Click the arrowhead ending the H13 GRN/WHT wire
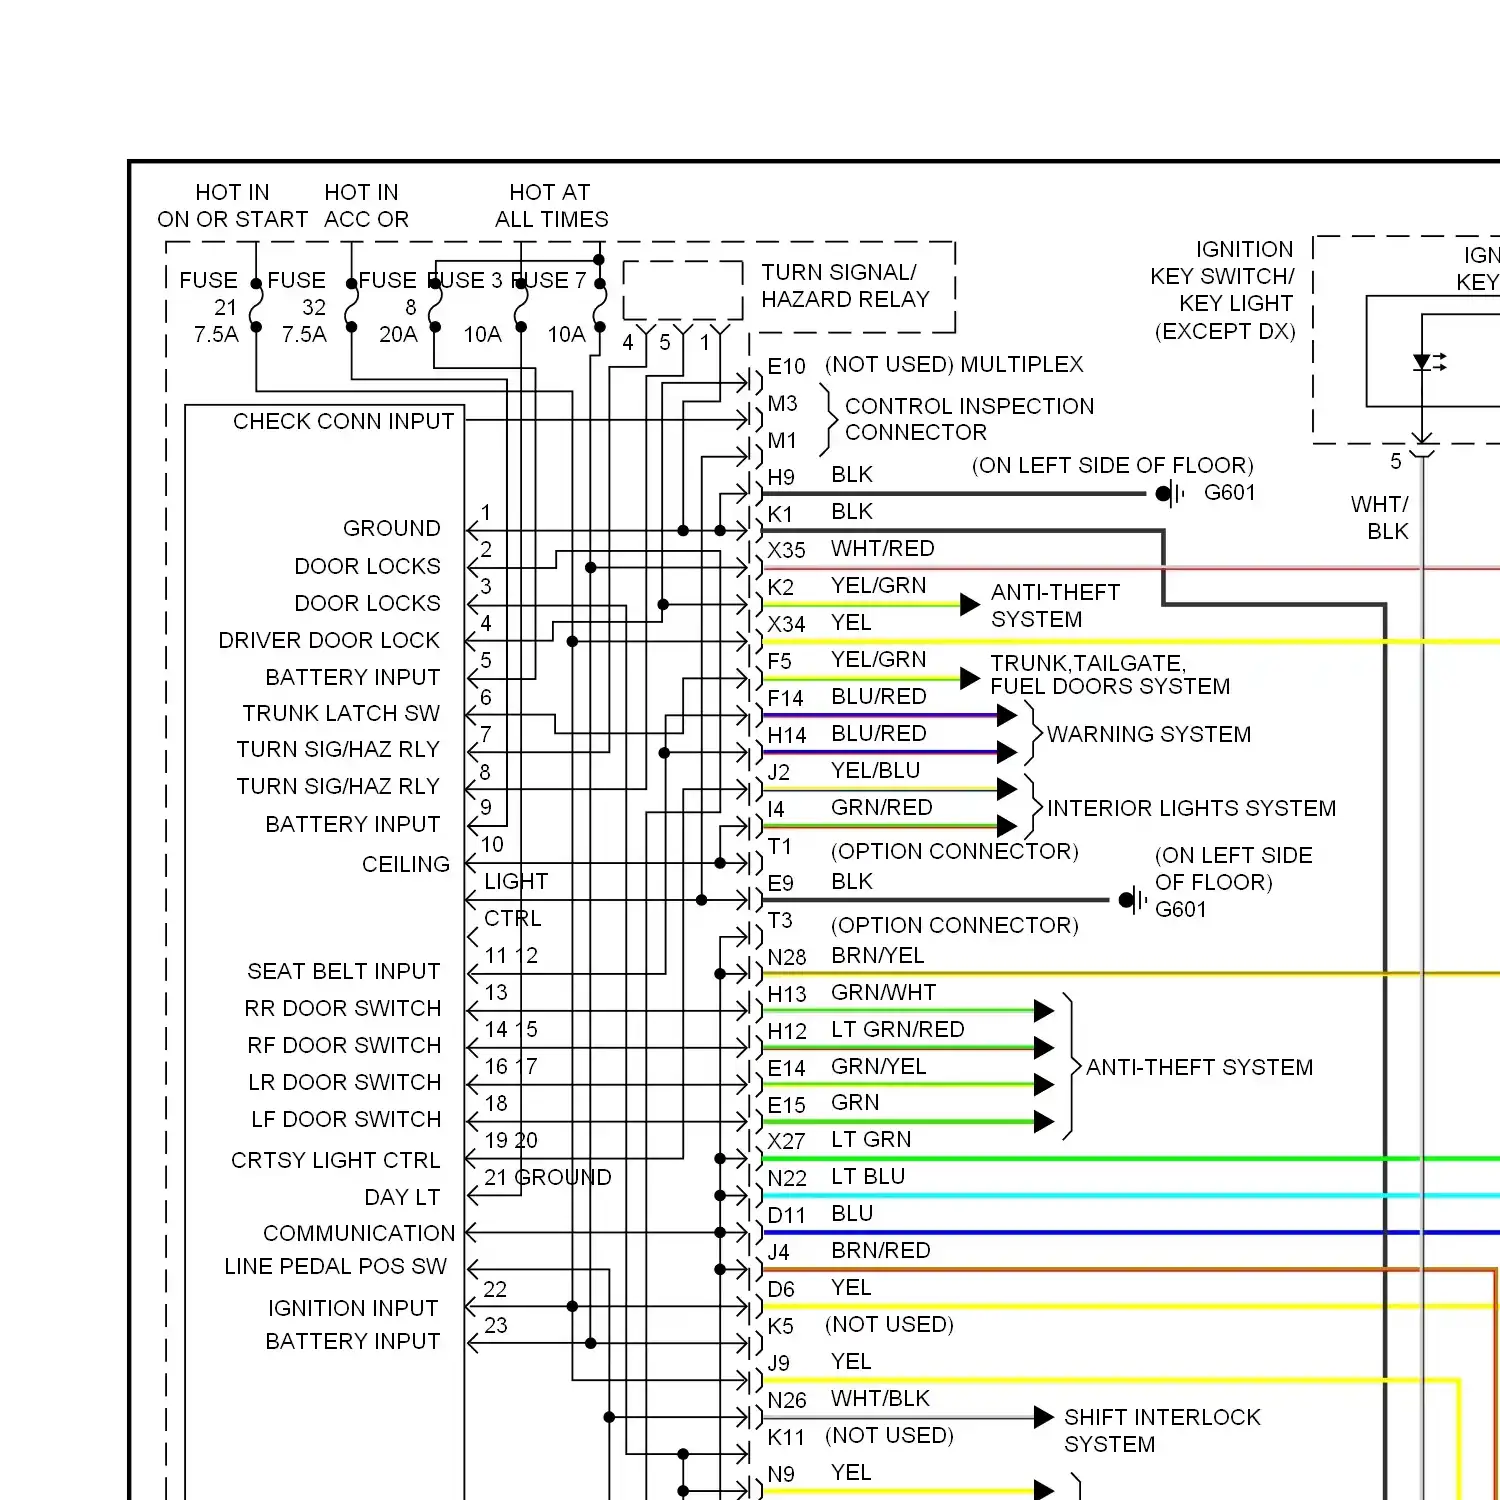Image resolution: width=1500 pixels, height=1500 pixels. (x=1043, y=1011)
